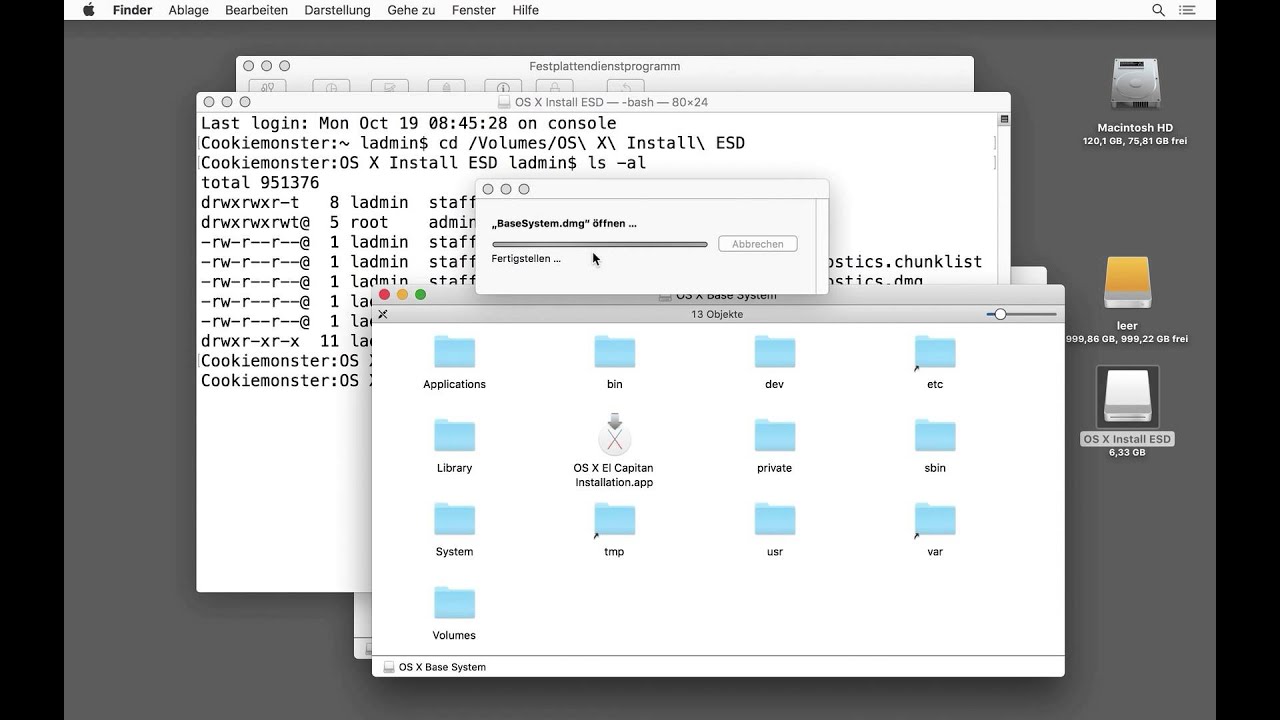Click the Festplattendienstprogramm window title
This screenshot has width=1280, height=720.
[604, 66]
